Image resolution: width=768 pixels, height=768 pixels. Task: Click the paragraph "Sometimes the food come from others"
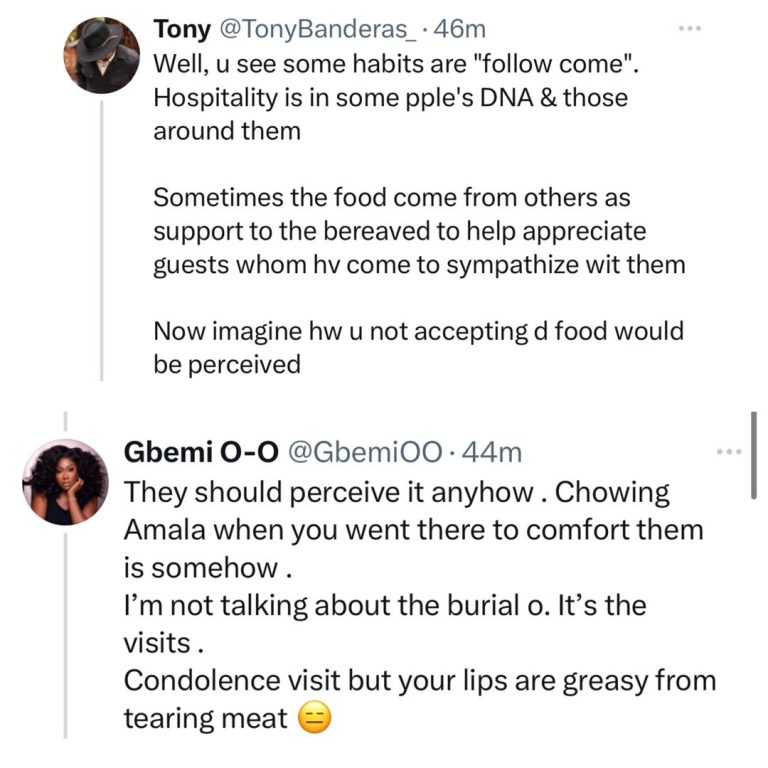[400, 231]
